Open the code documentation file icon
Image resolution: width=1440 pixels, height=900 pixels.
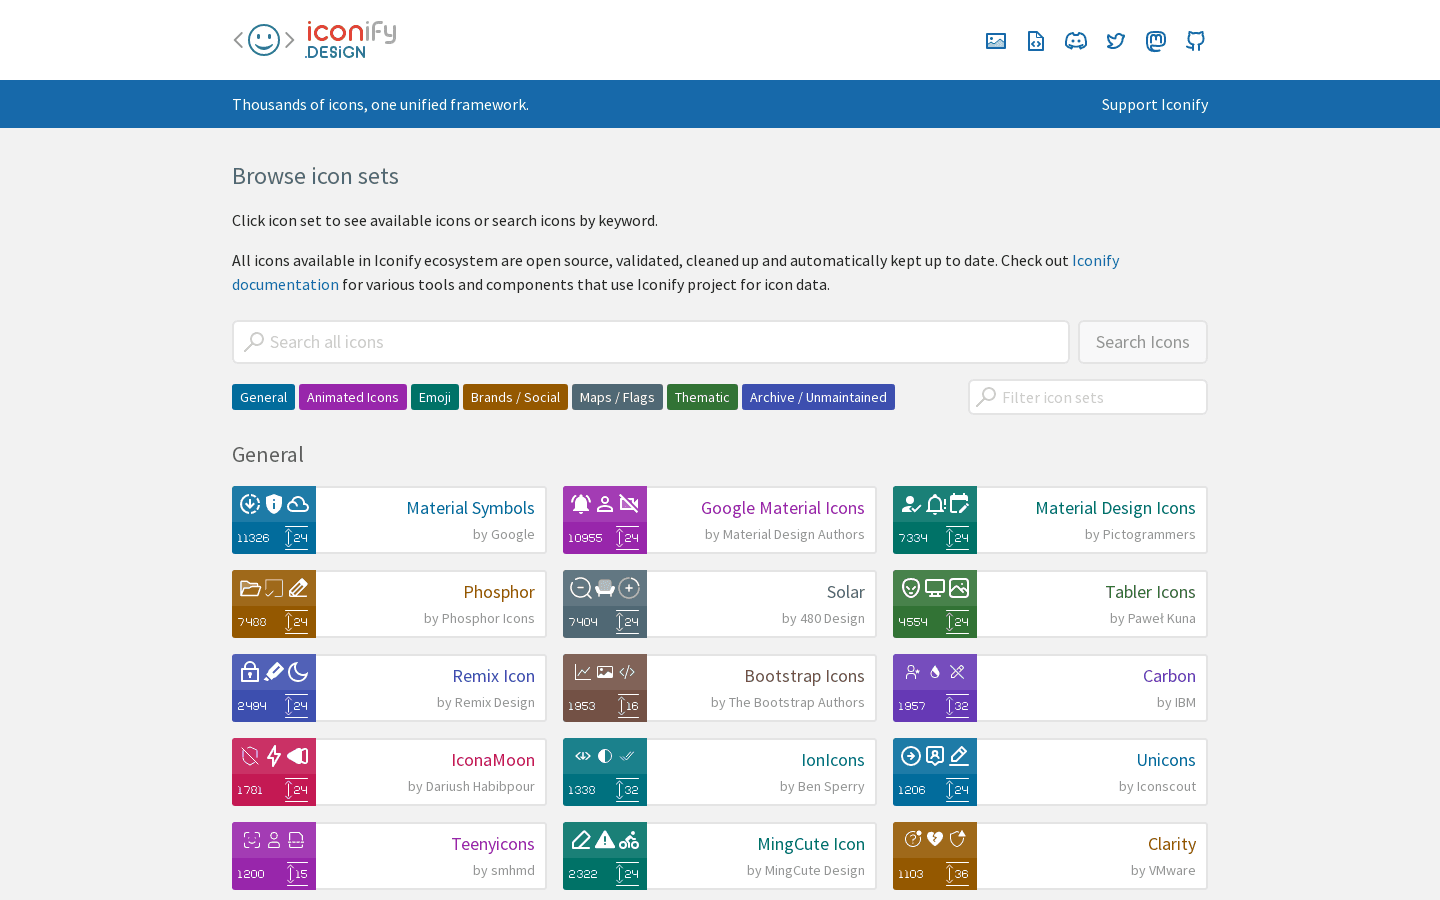[1035, 41]
